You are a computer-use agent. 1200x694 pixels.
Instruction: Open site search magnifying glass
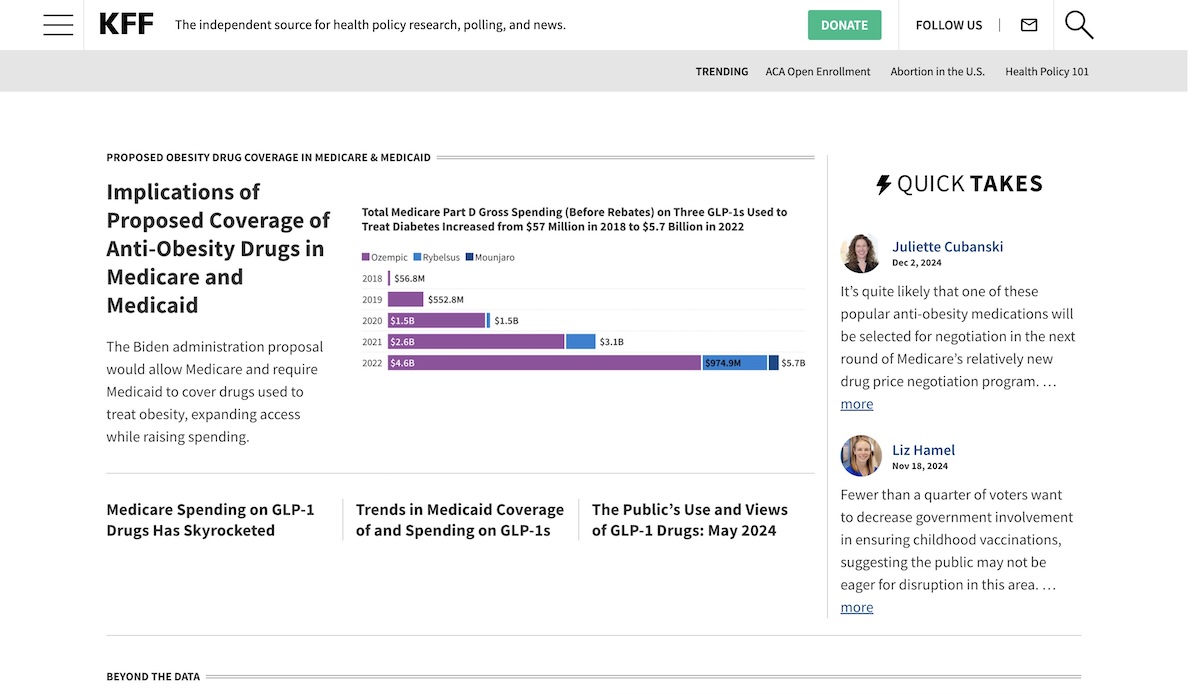click(1079, 25)
